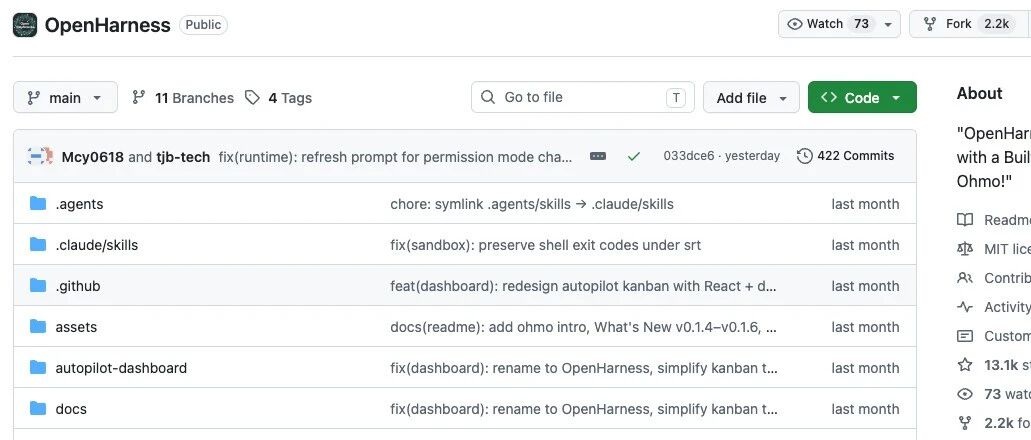Open commit 'feat(dashboard): redesign autopilot kanban'
The width and height of the screenshot is (1031, 440).
tap(584, 286)
